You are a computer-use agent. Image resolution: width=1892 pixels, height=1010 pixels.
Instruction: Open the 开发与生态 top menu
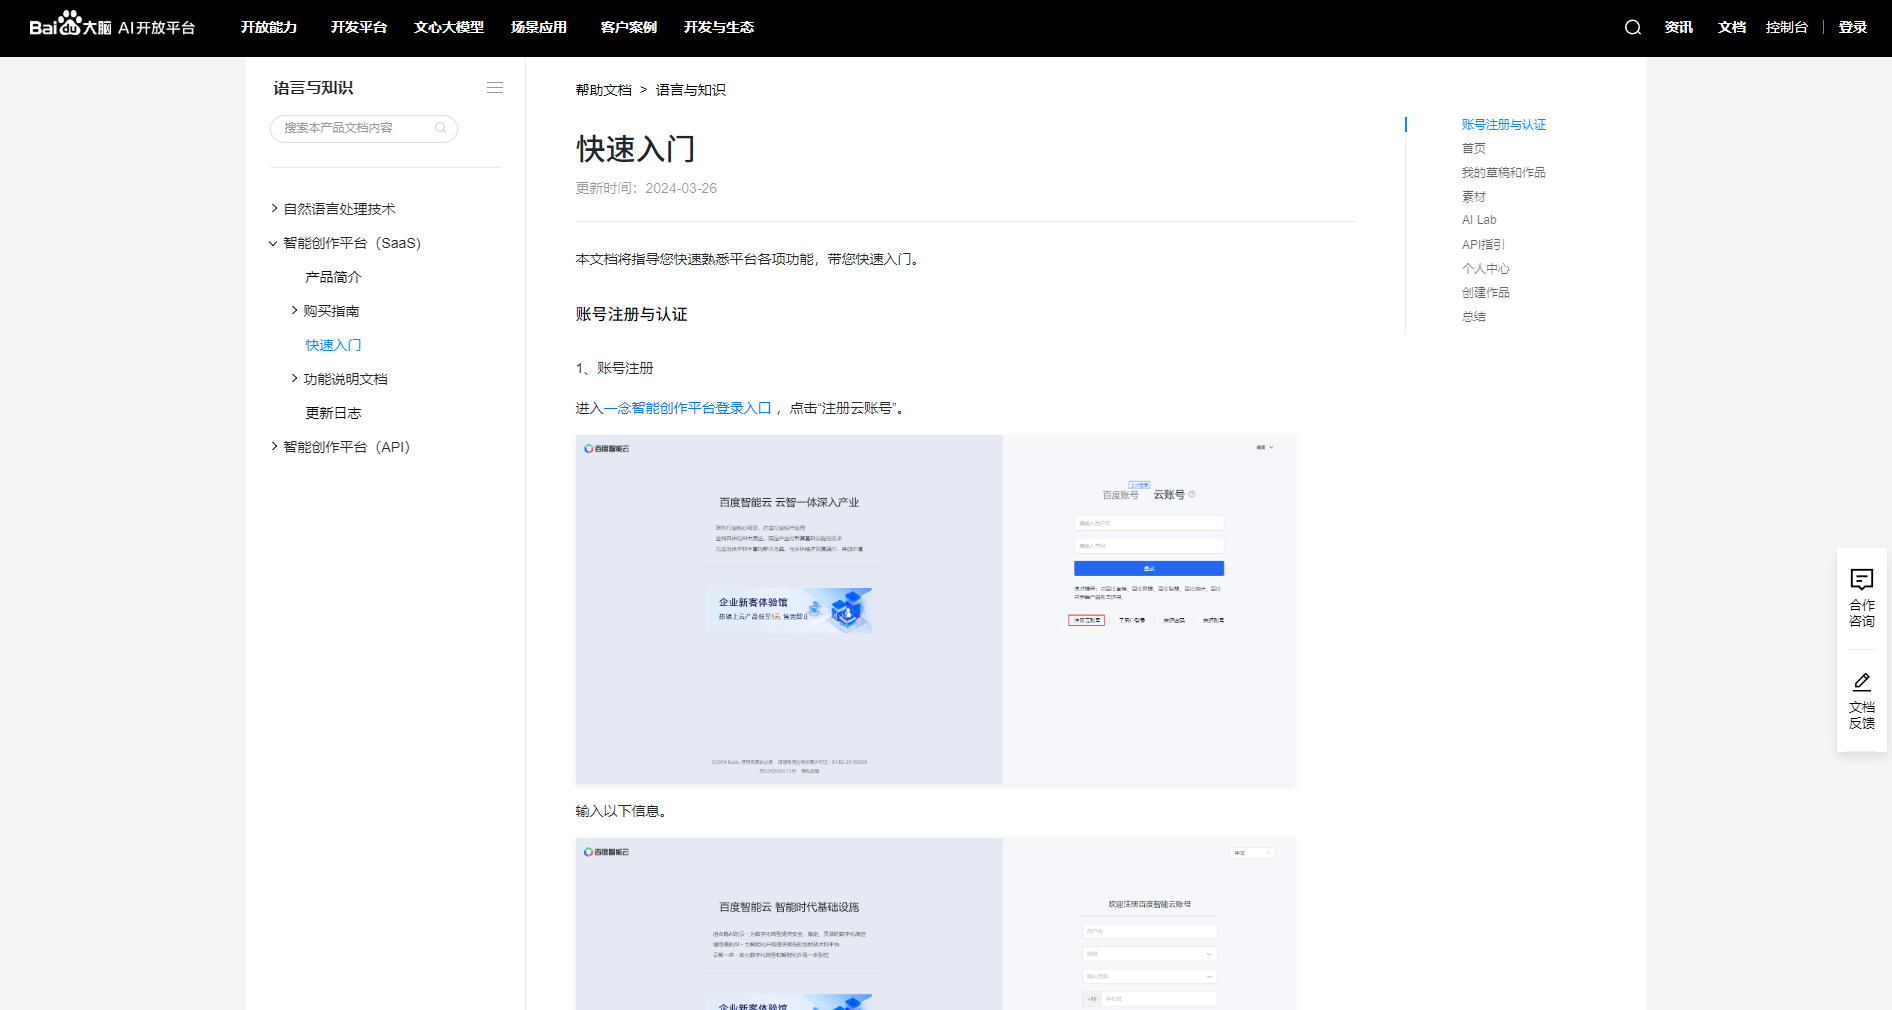[719, 27]
